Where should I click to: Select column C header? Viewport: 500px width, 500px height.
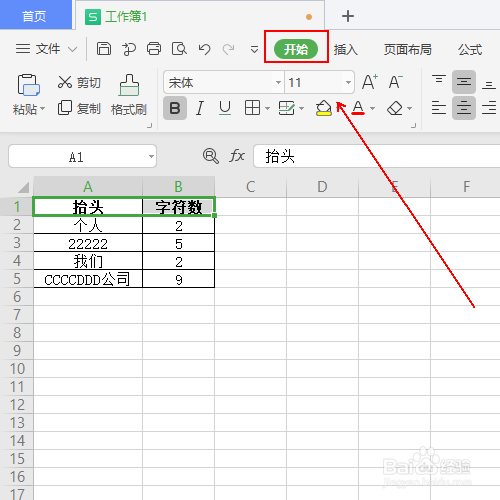250,187
